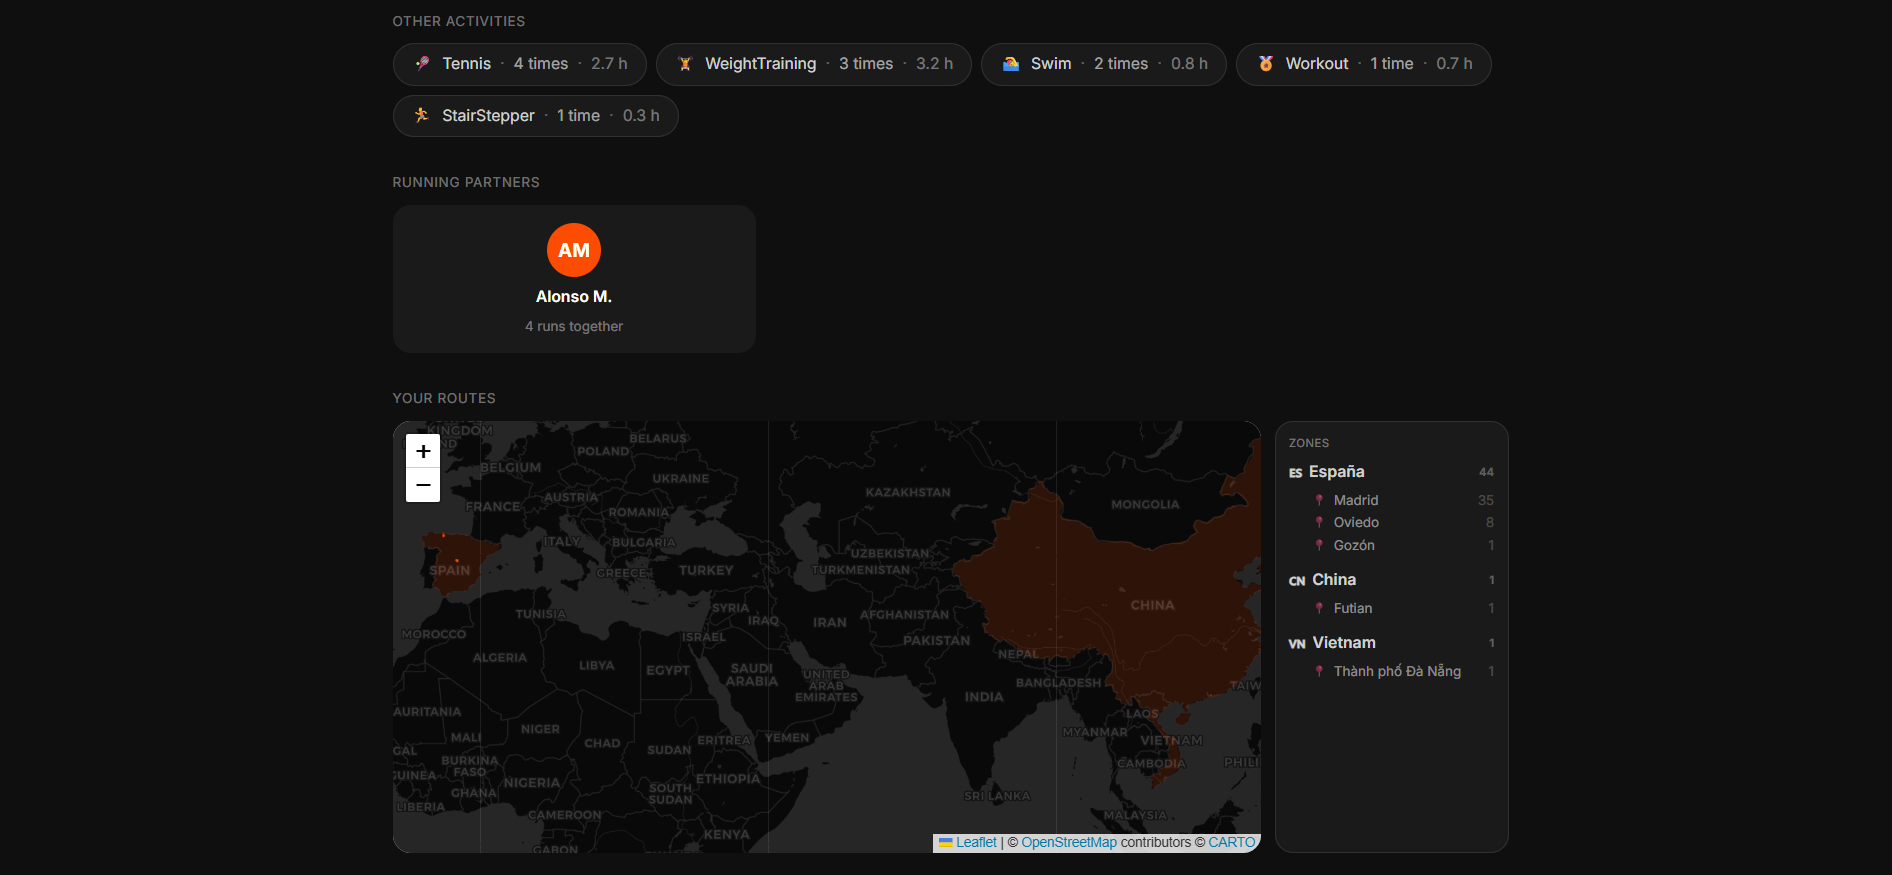Click the 'Your Routes' section heading
This screenshot has height=875, width=1892.
click(444, 398)
